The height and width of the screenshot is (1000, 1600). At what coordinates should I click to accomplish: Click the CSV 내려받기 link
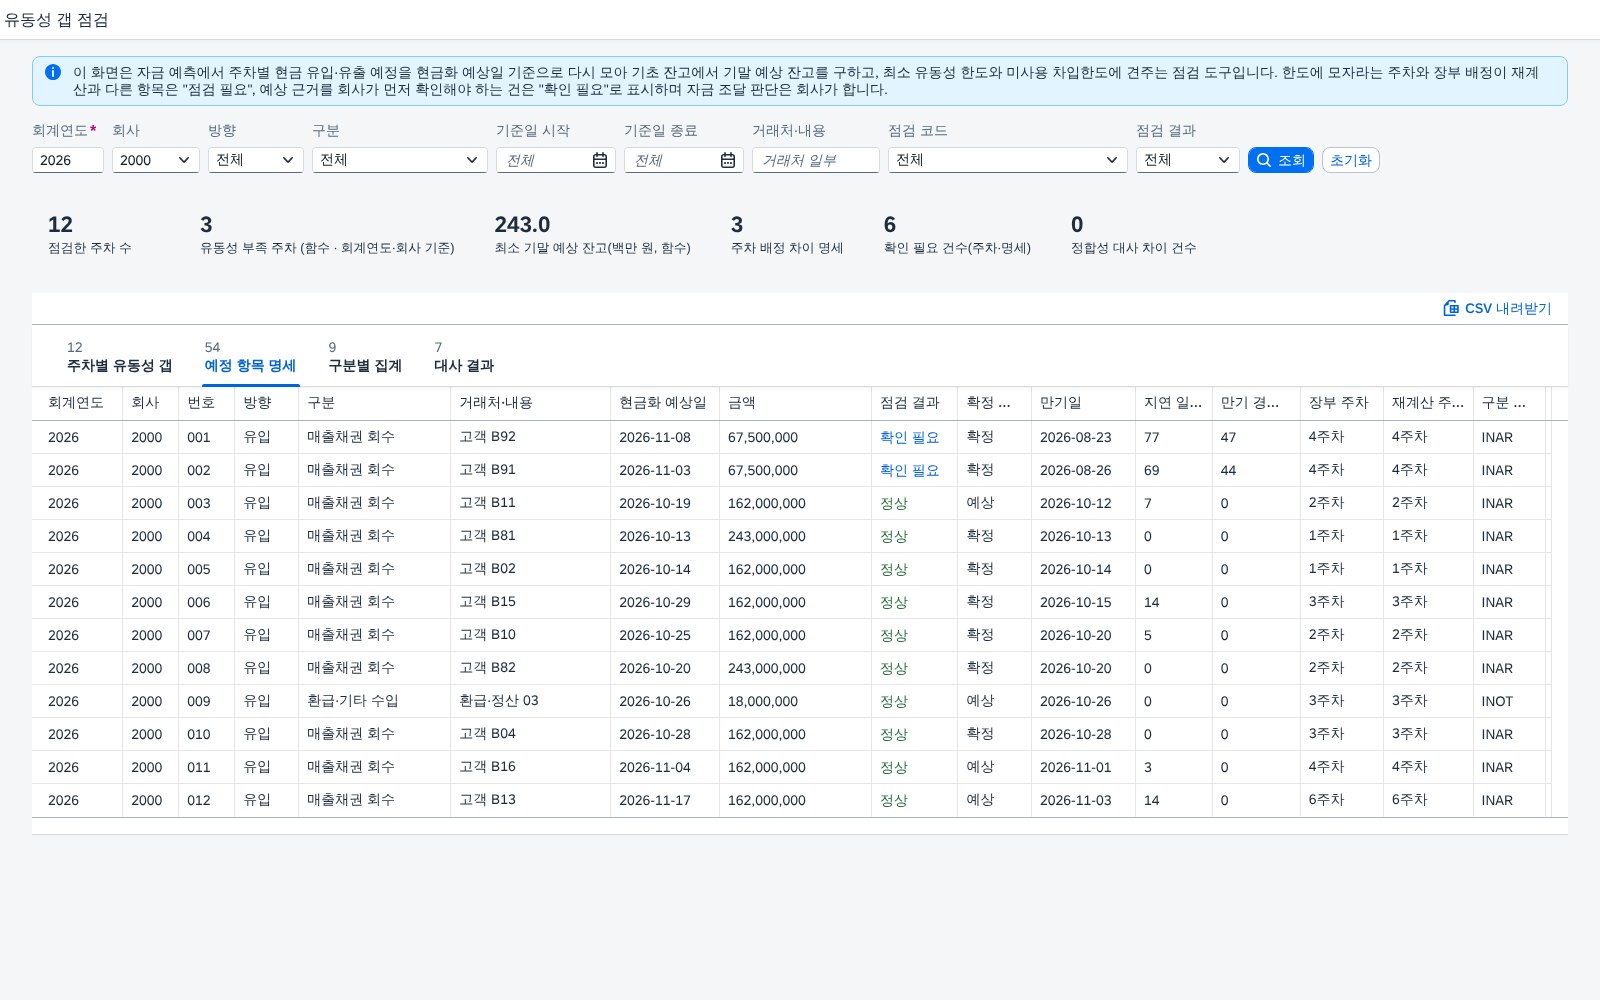click(x=1497, y=308)
